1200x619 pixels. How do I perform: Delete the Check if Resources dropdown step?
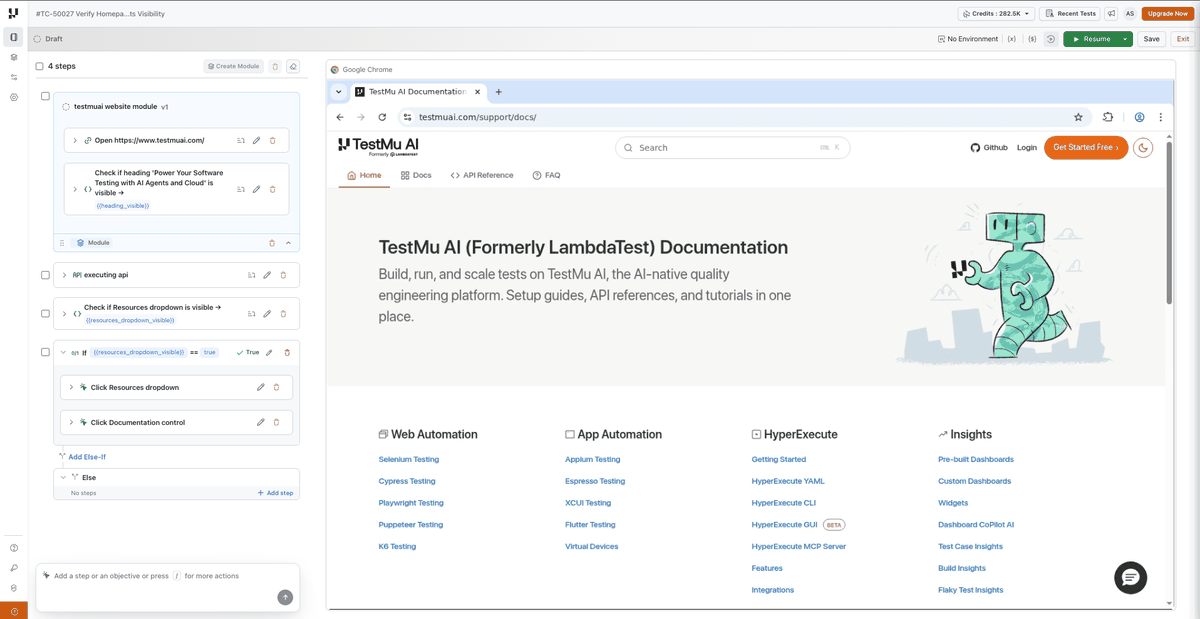283,314
